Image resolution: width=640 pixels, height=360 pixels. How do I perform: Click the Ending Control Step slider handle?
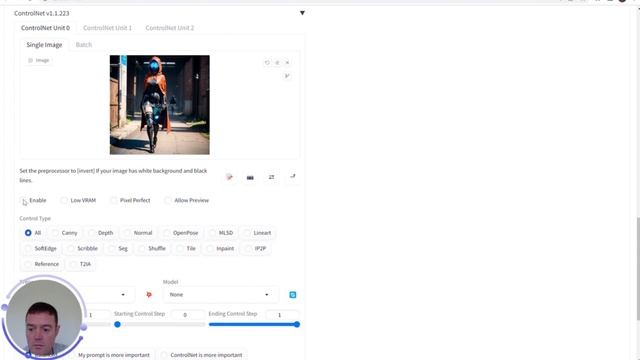297,324
